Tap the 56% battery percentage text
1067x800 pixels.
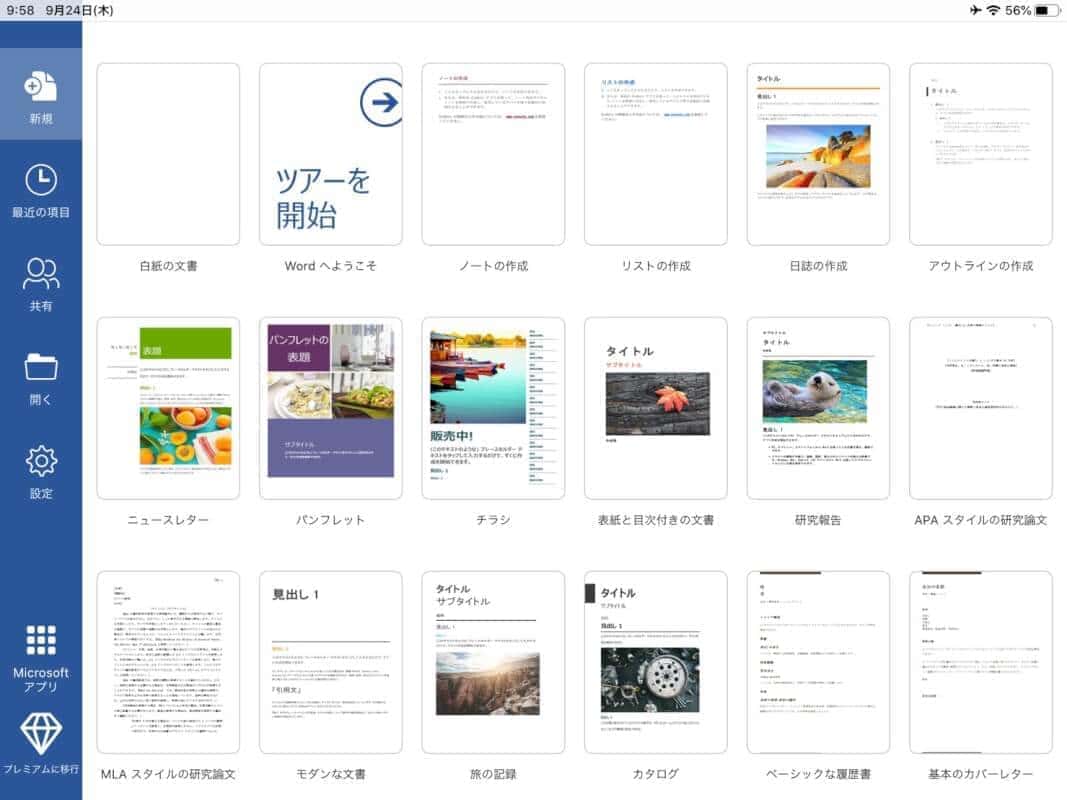(x=1018, y=10)
